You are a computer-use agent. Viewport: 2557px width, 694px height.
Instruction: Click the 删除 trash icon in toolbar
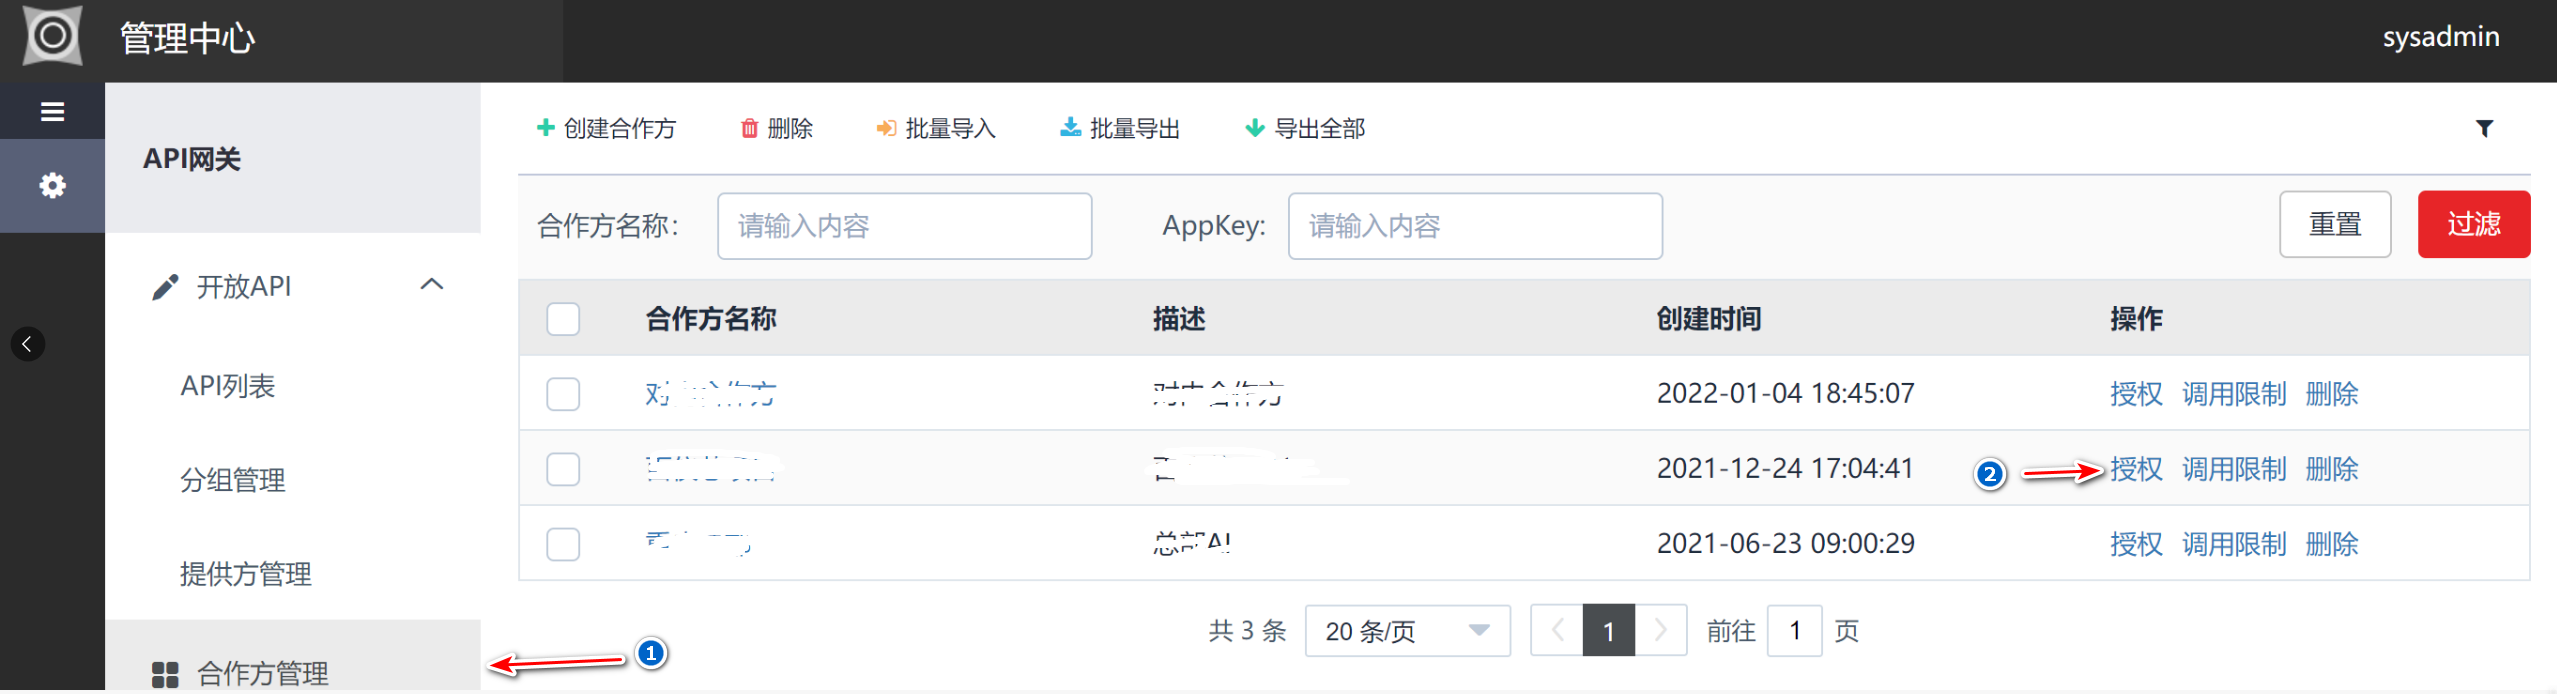pyautogui.click(x=749, y=128)
